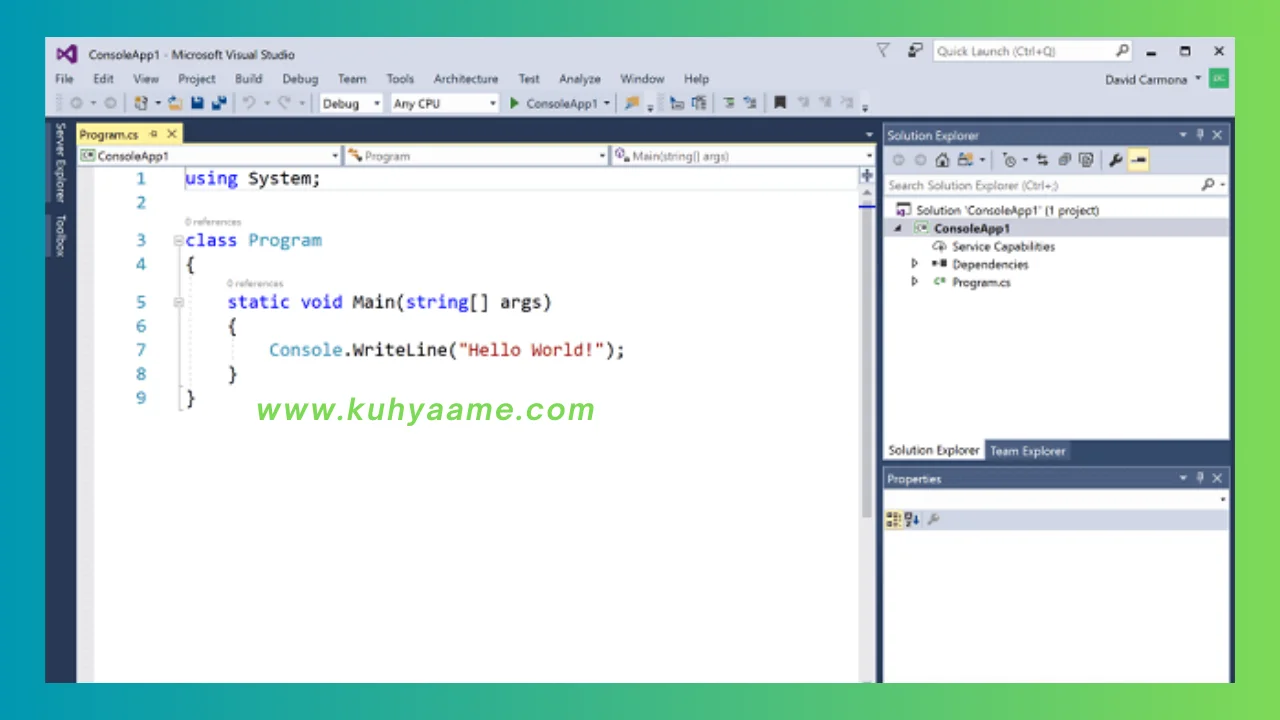
Task: Toggle auto-hide pin on Solution Explorer
Action: pyautogui.click(x=1201, y=135)
